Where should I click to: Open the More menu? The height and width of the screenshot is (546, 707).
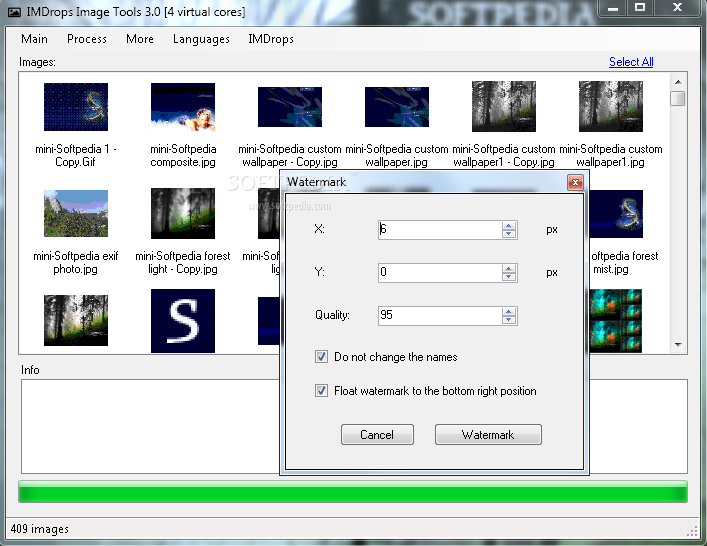pos(140,39)
